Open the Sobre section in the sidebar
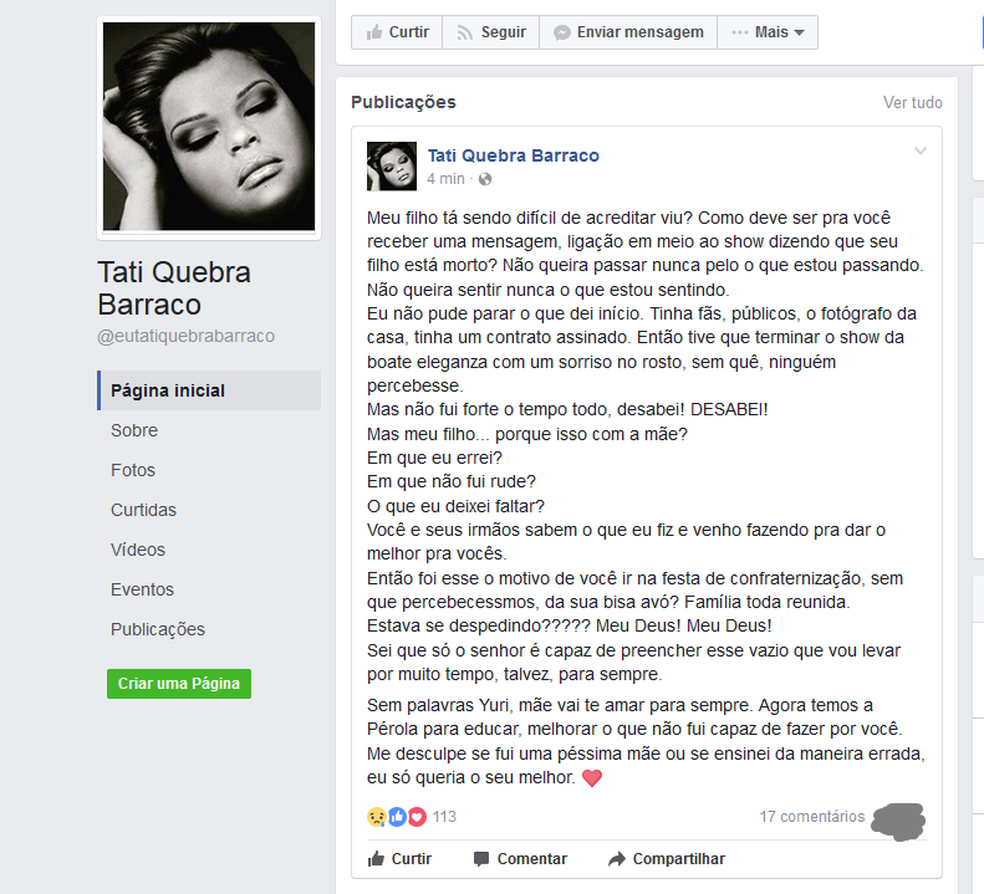Image resolution: width=984 pixels, height=894 pixels. point(134,430)
